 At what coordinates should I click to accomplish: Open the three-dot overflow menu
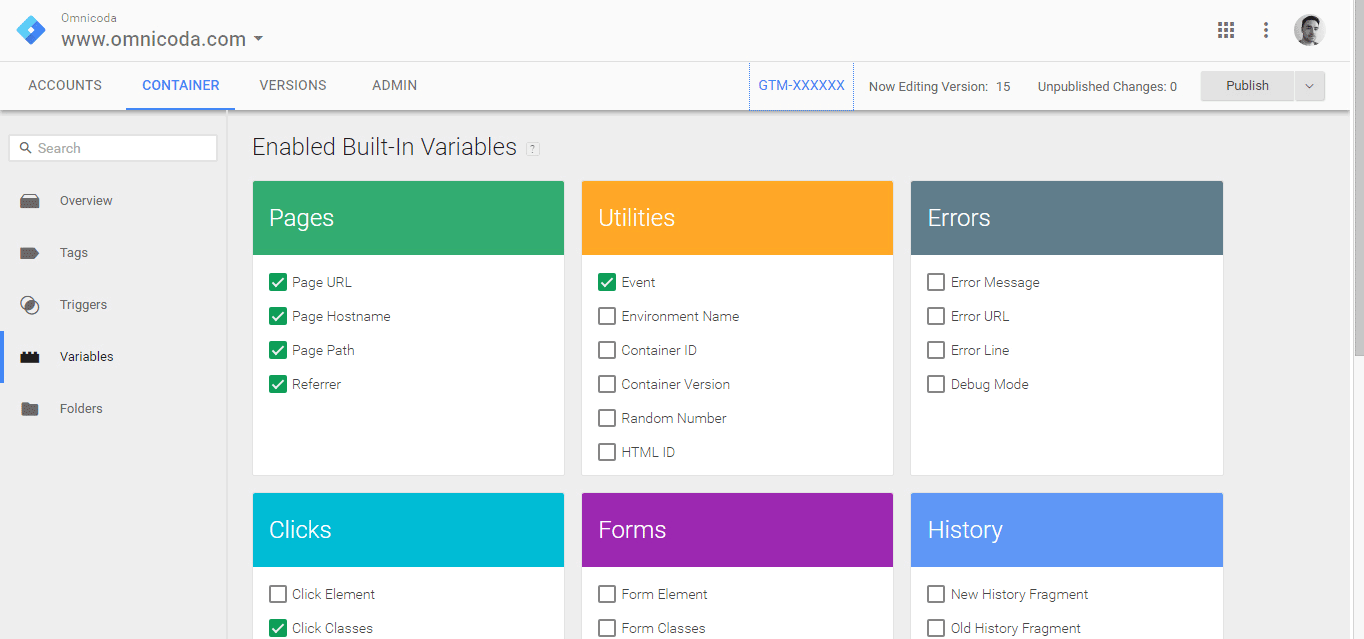(1266, 30)
